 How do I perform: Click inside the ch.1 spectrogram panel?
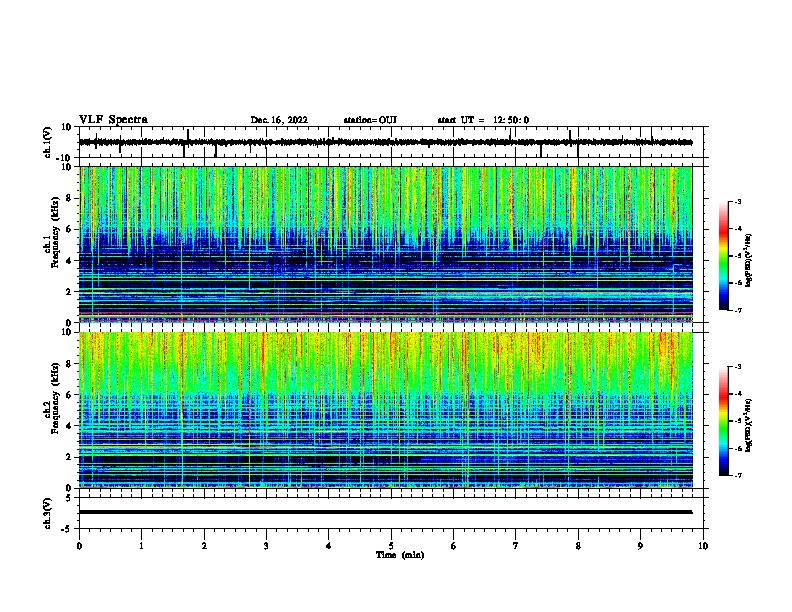point(385,244)
